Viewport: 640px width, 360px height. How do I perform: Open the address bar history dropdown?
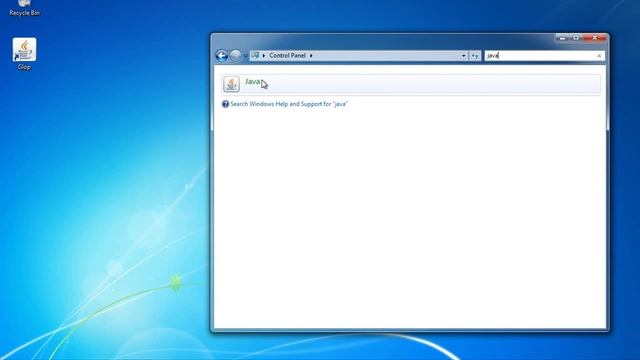(464, 56)
